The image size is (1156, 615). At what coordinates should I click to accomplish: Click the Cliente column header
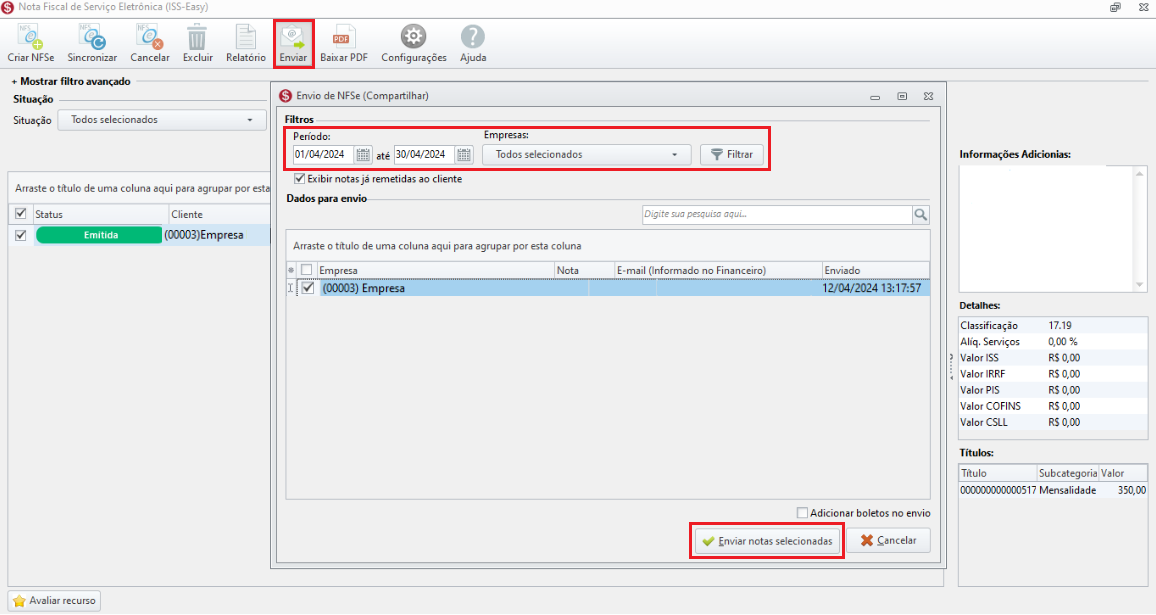(220, 214)
